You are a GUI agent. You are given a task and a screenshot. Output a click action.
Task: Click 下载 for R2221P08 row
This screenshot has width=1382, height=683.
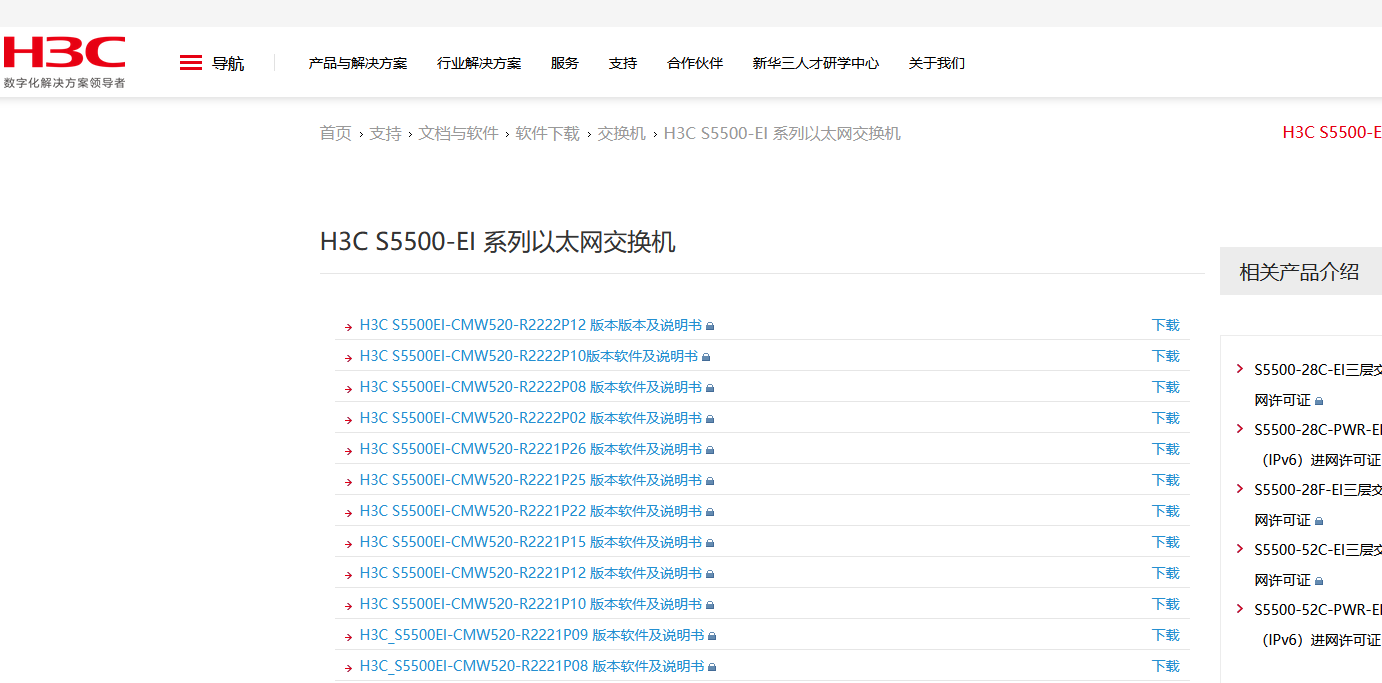coord(1166,666)
